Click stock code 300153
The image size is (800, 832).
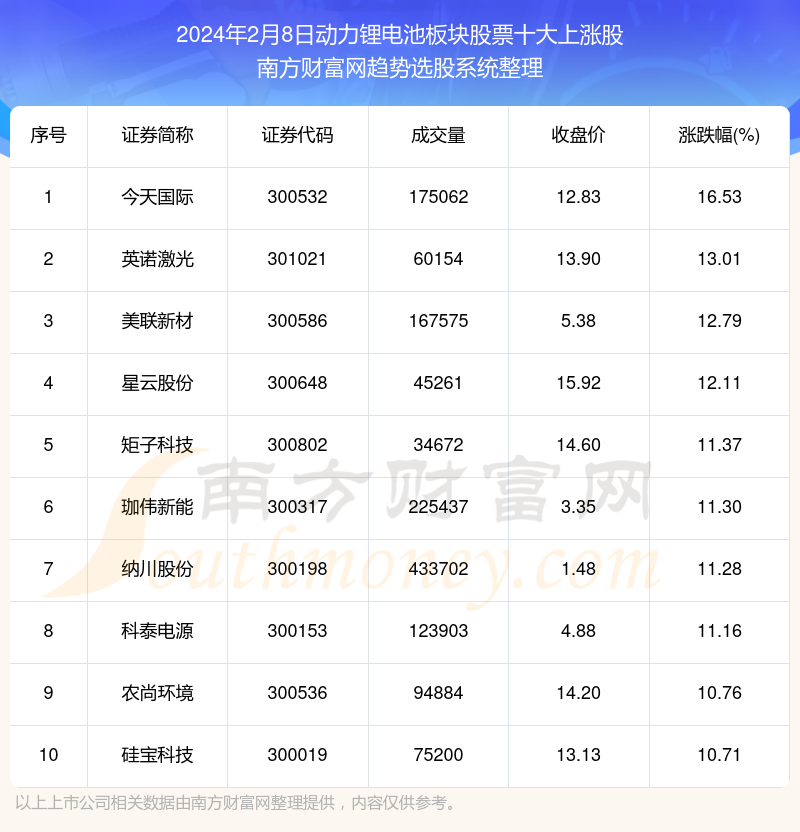coord(298,631)
